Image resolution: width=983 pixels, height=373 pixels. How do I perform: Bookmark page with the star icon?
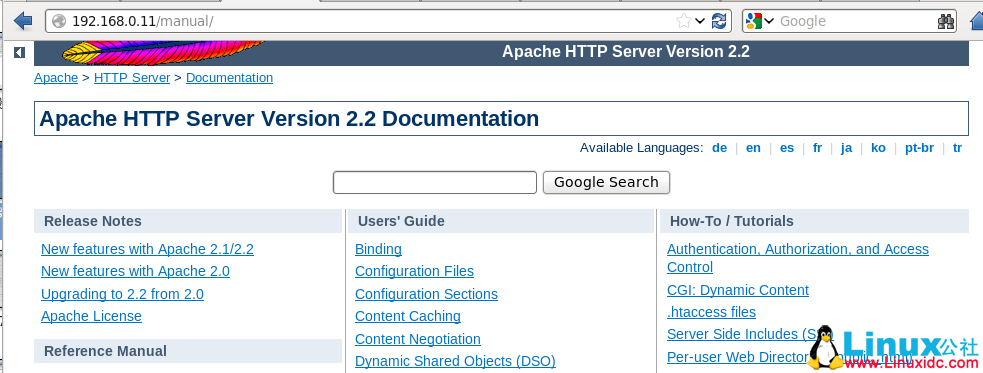683,21
